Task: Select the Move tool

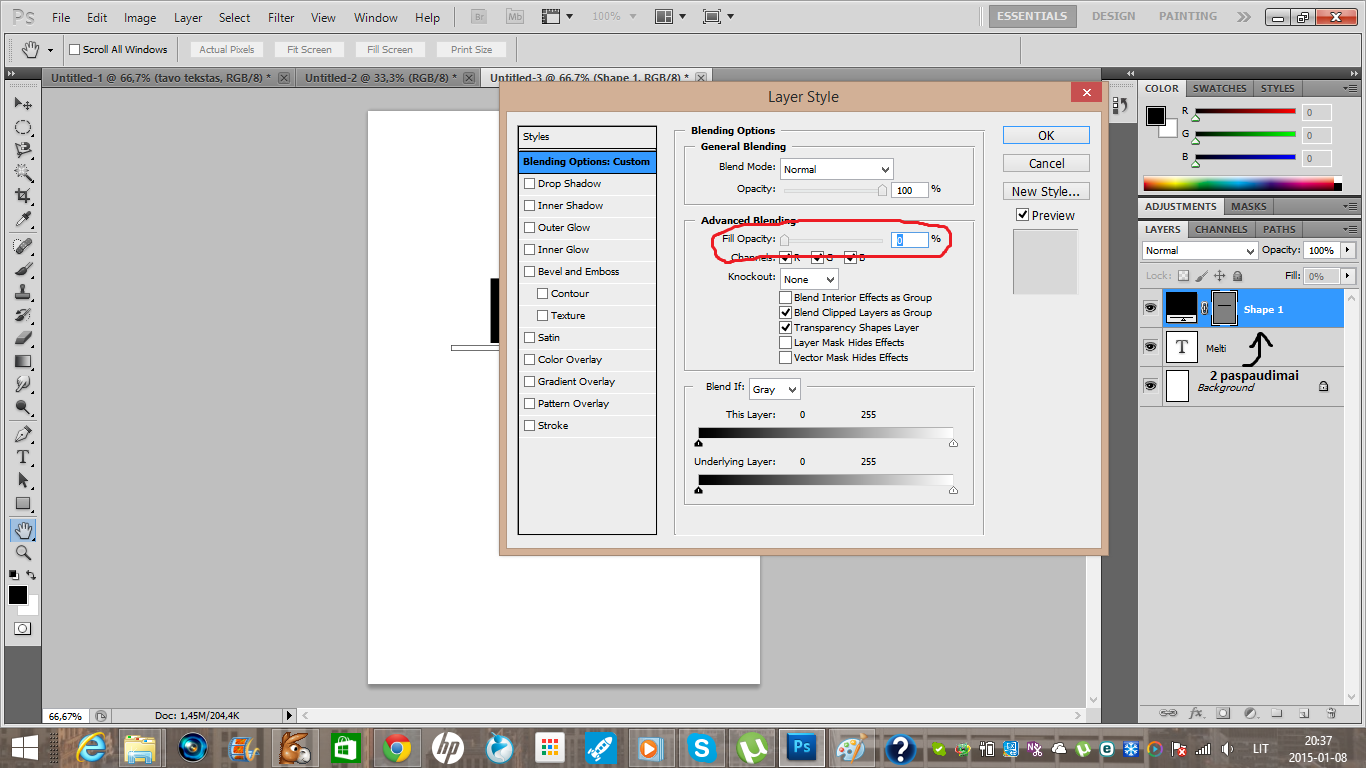Action: pos(22,104)
